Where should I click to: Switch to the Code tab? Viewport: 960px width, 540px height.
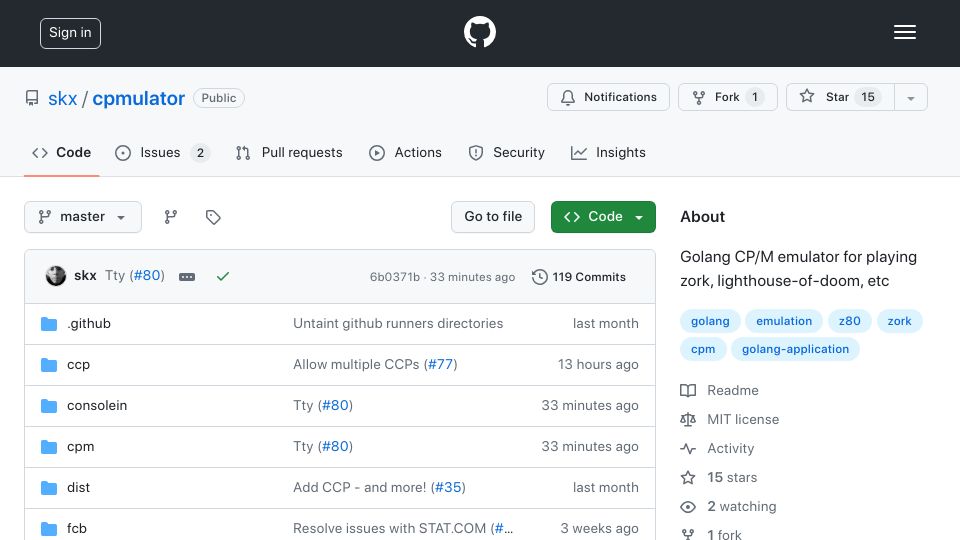click(61, 152)
